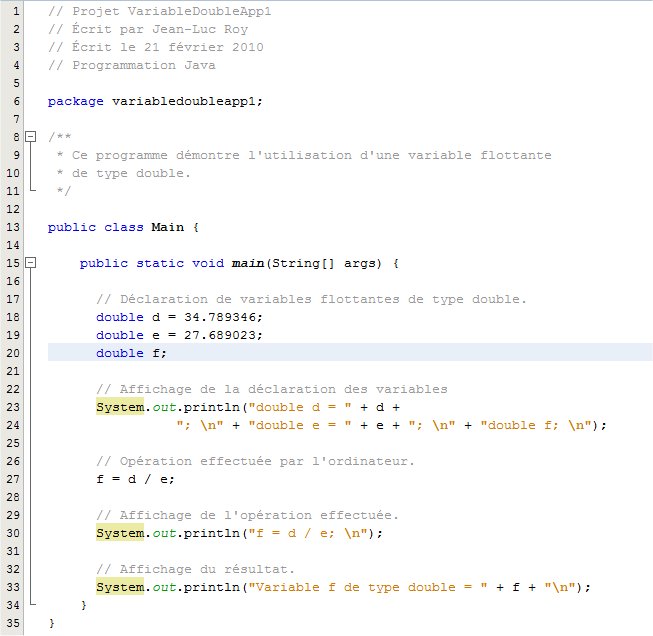Screen dimensions: 653x636
Task: Click the class name 'Main' on line 13
Action: point(167,227)
